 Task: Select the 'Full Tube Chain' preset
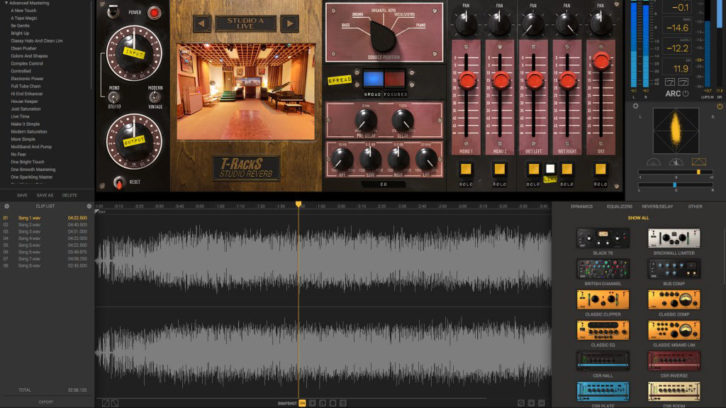pyautogui.click(x=26, y=86)
